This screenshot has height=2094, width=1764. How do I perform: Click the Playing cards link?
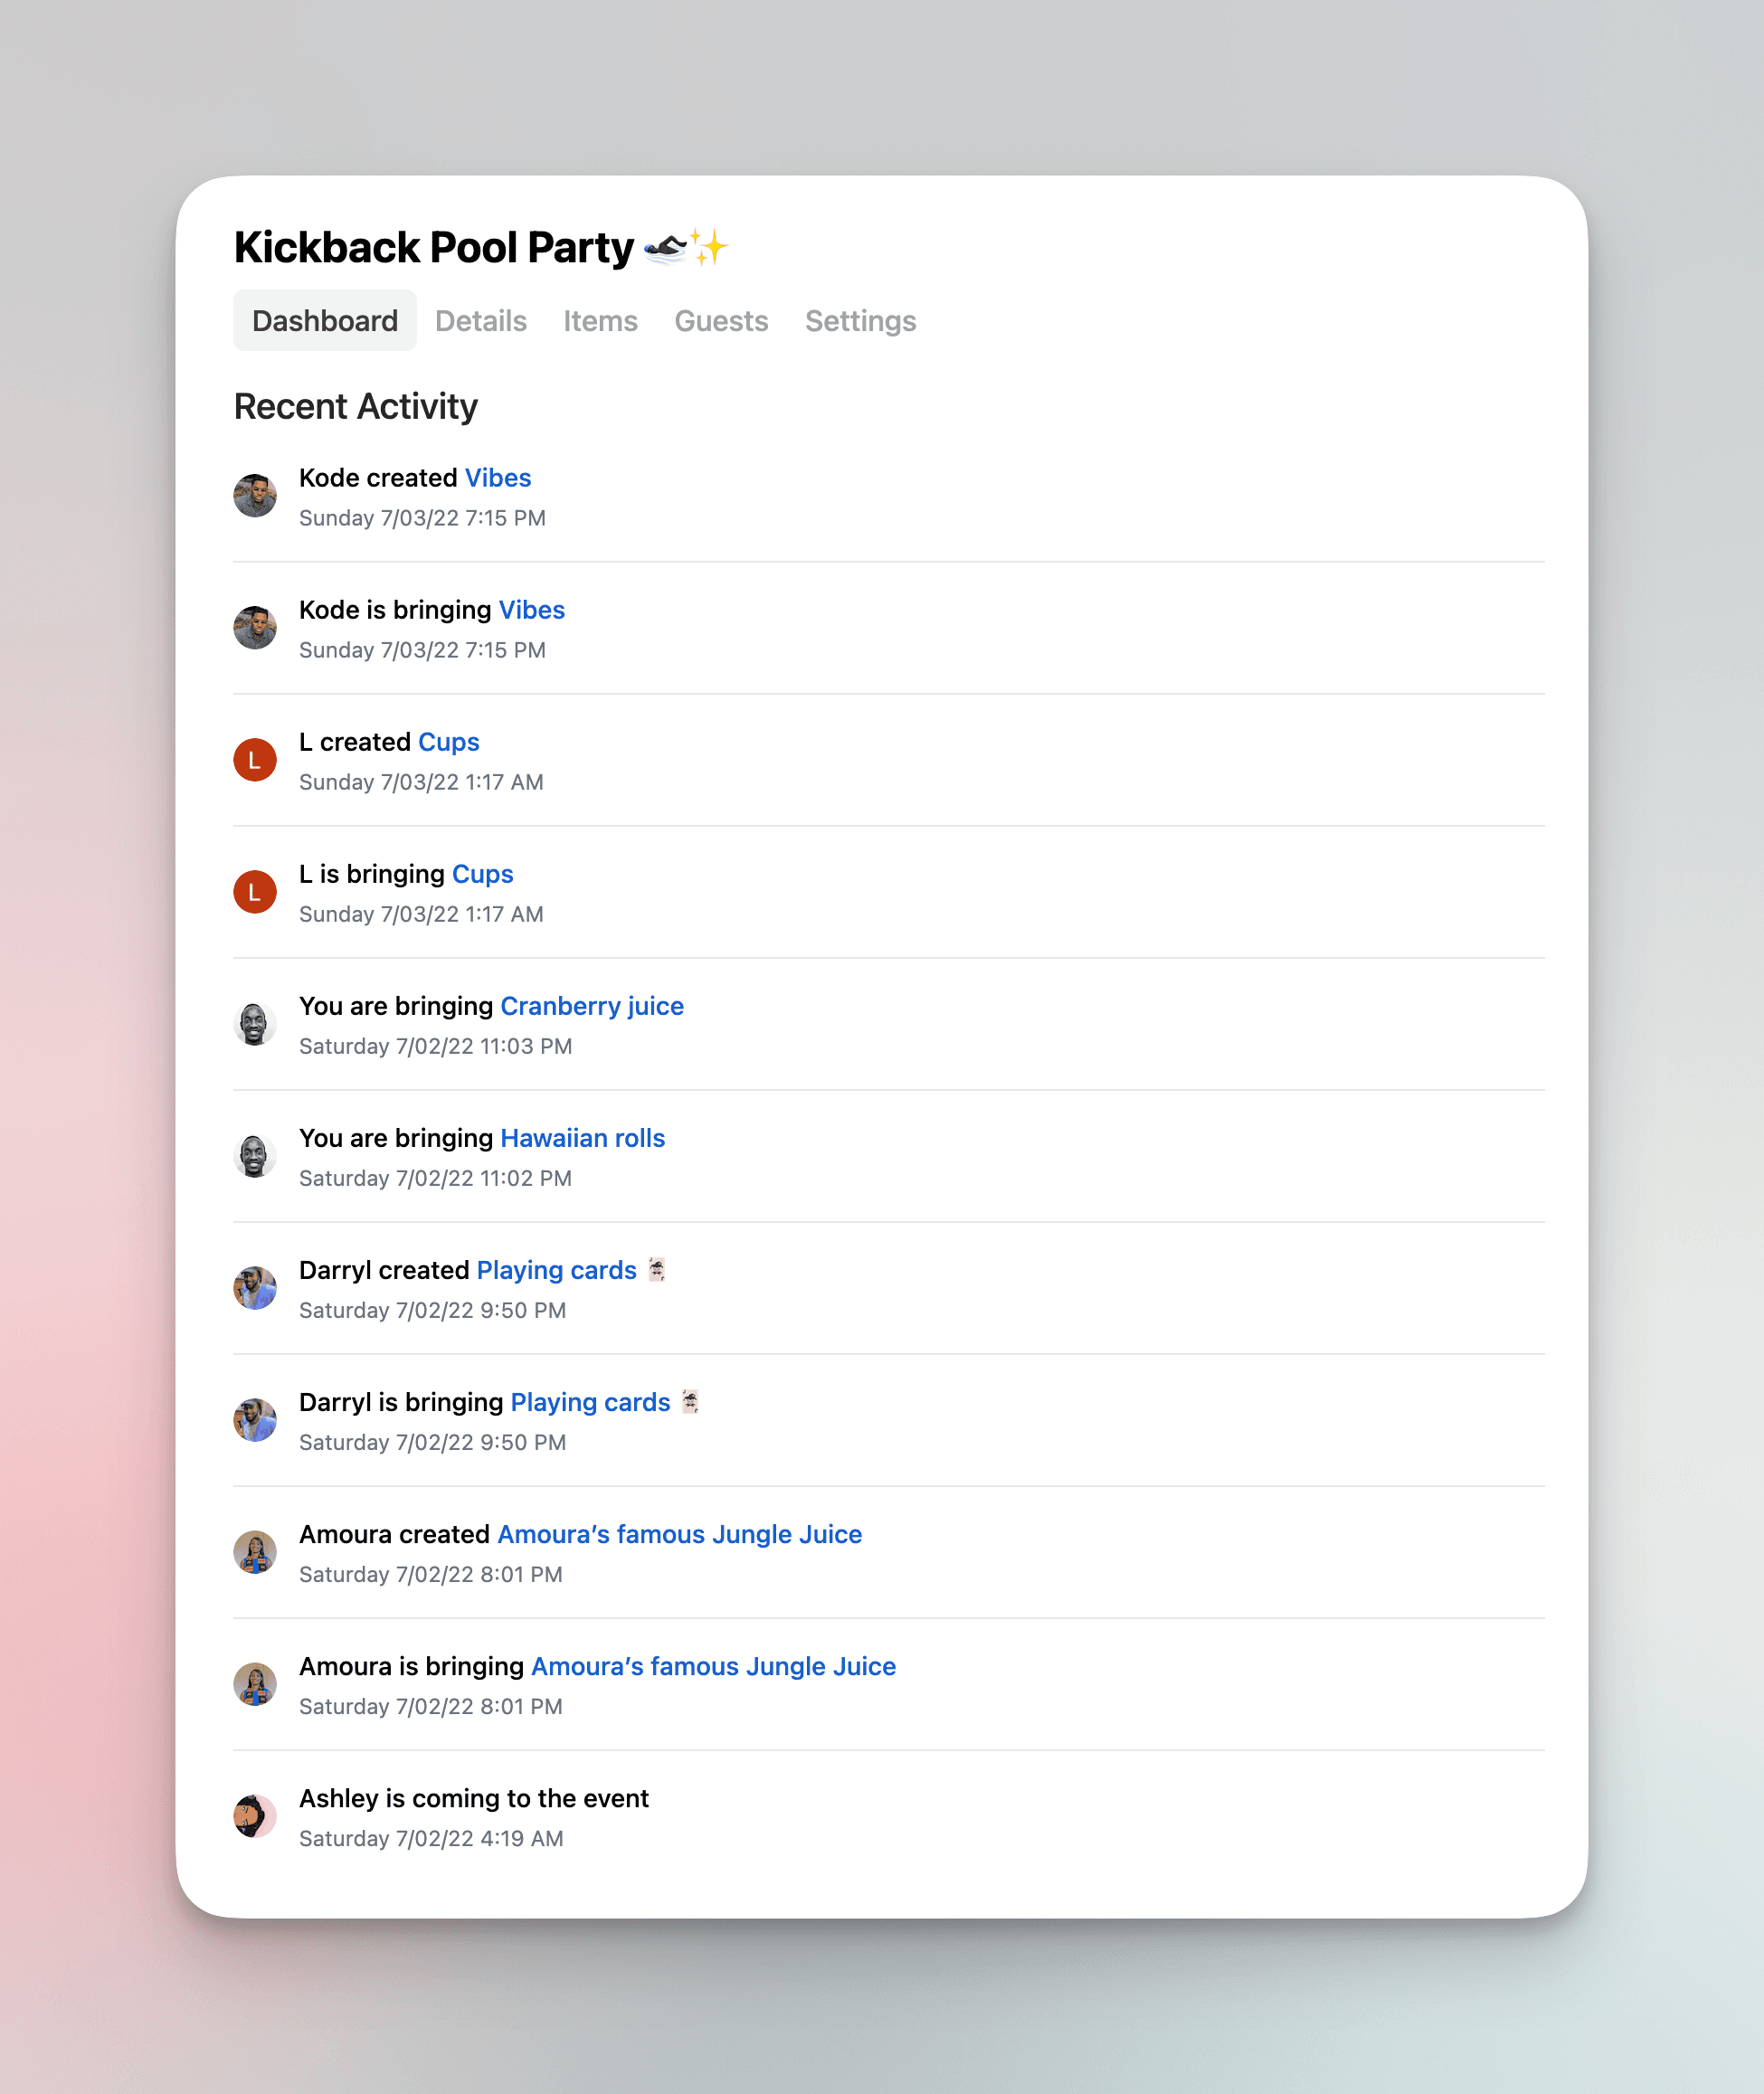click(556, 1270)
